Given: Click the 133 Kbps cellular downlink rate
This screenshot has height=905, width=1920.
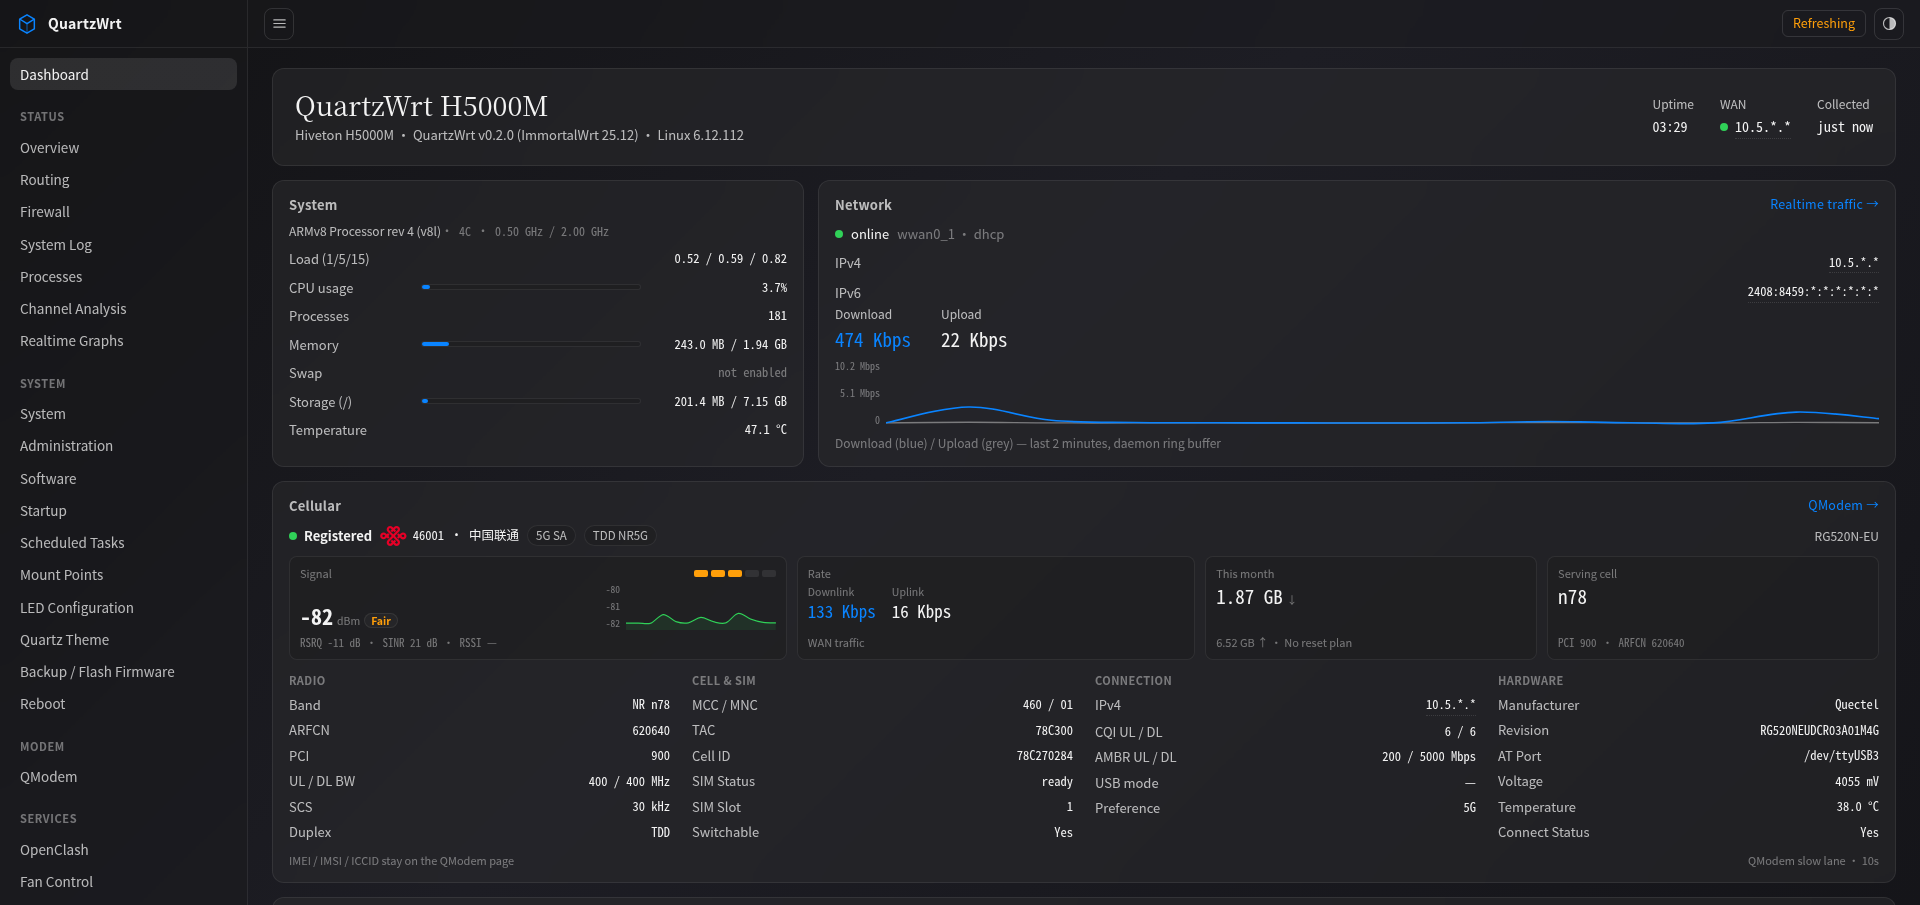Looking at the screenshot, I should tap(841, 612).
